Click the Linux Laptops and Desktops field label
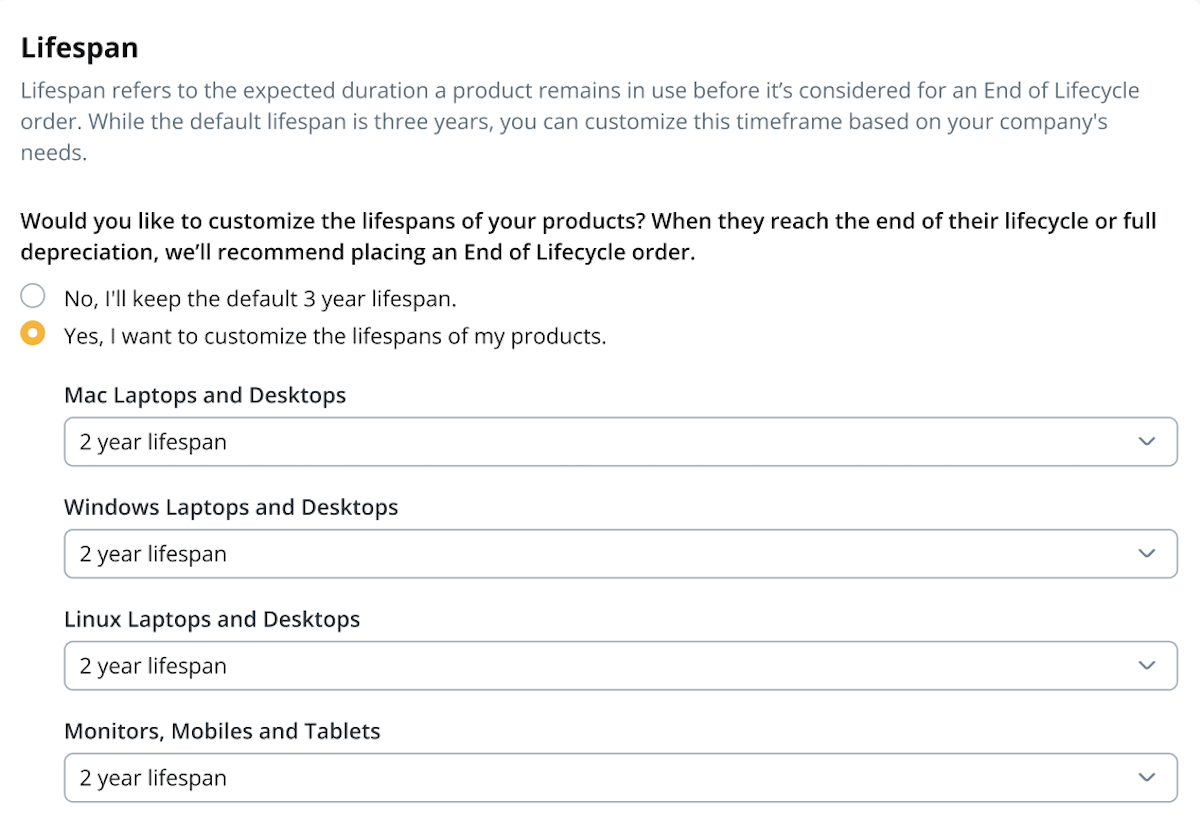 (212, 619)
